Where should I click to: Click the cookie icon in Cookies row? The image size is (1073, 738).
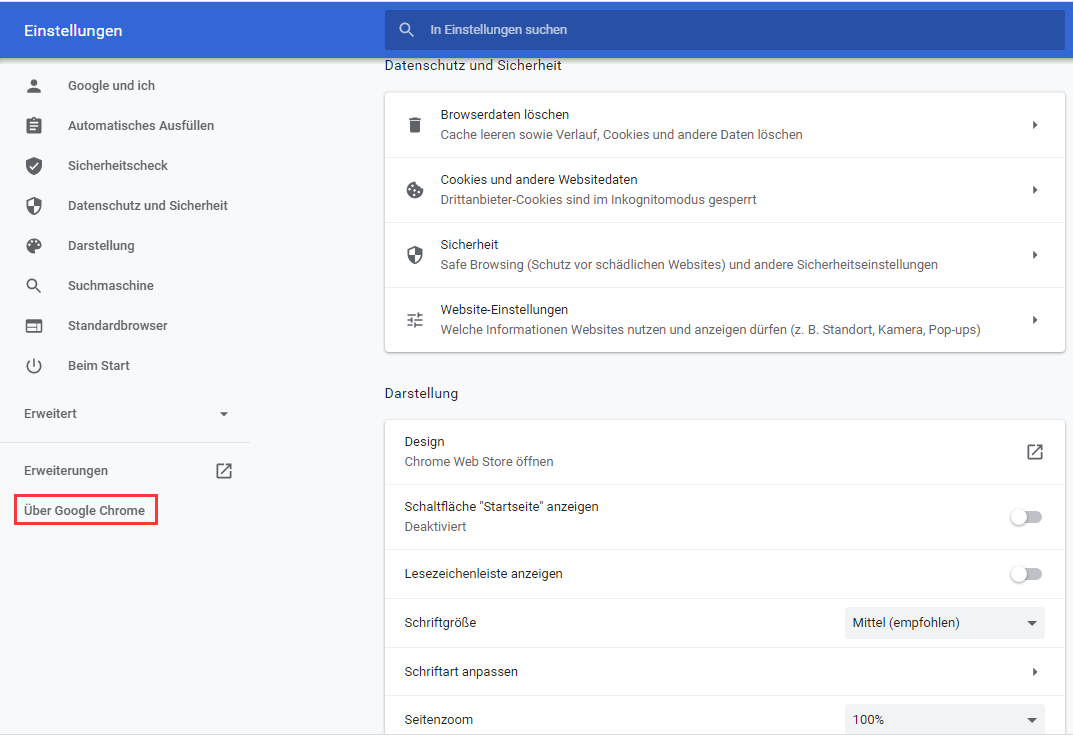tap(415, 190)
